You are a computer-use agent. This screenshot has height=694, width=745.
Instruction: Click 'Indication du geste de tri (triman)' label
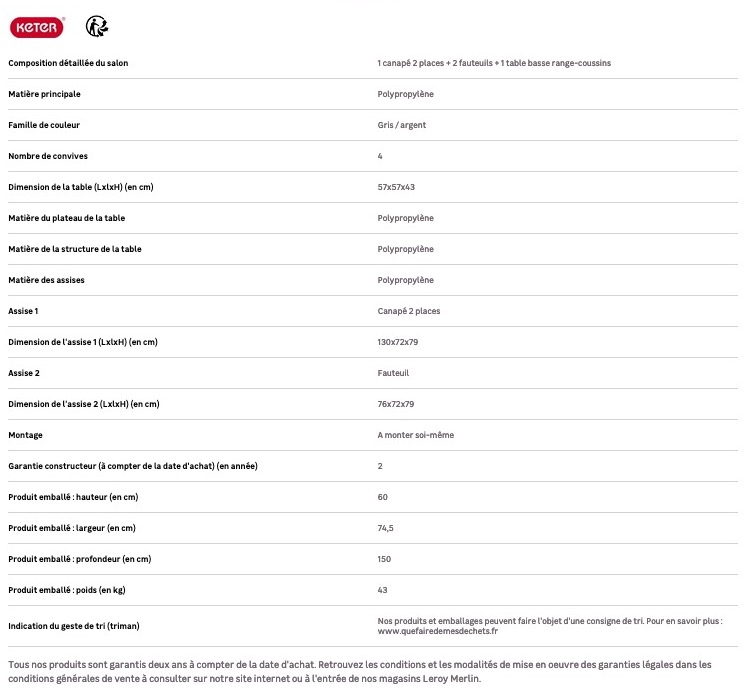[x=74, y=626]
